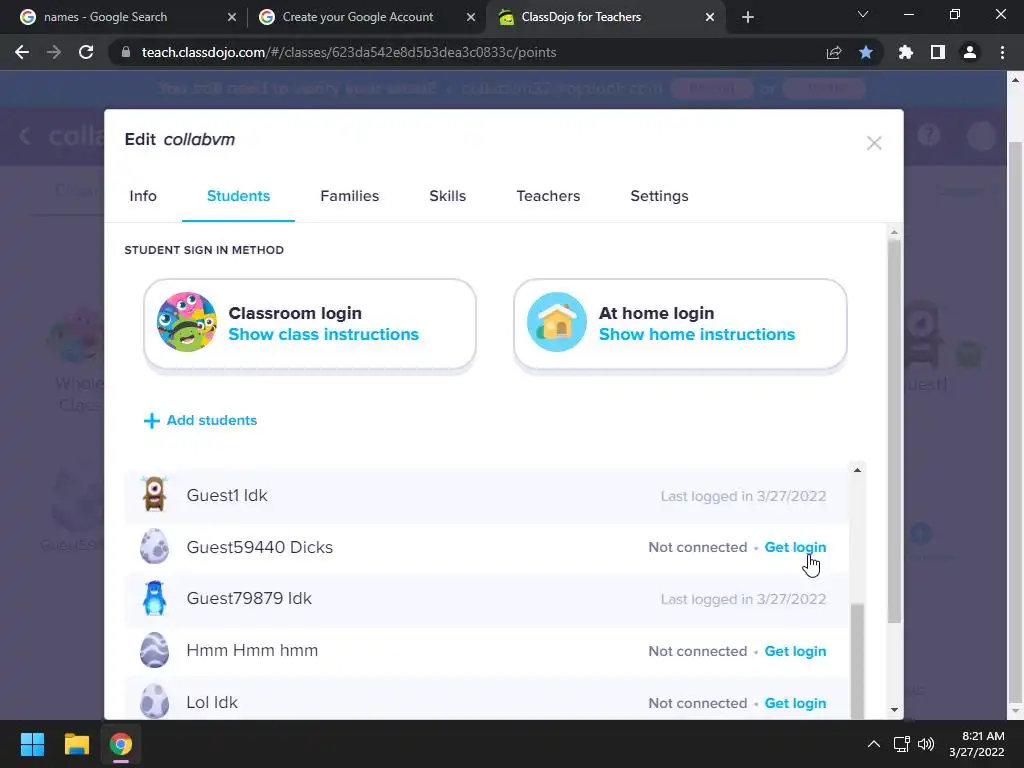Screen dimensions: 1024x768
Task: Click the share page icon
Action: pyautogui.click(x=834, y=52)
